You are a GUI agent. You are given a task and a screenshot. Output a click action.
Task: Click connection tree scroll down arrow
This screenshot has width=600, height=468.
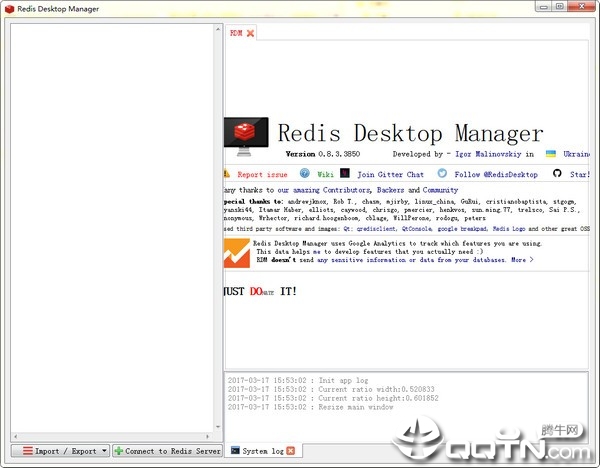click(218, 427)
